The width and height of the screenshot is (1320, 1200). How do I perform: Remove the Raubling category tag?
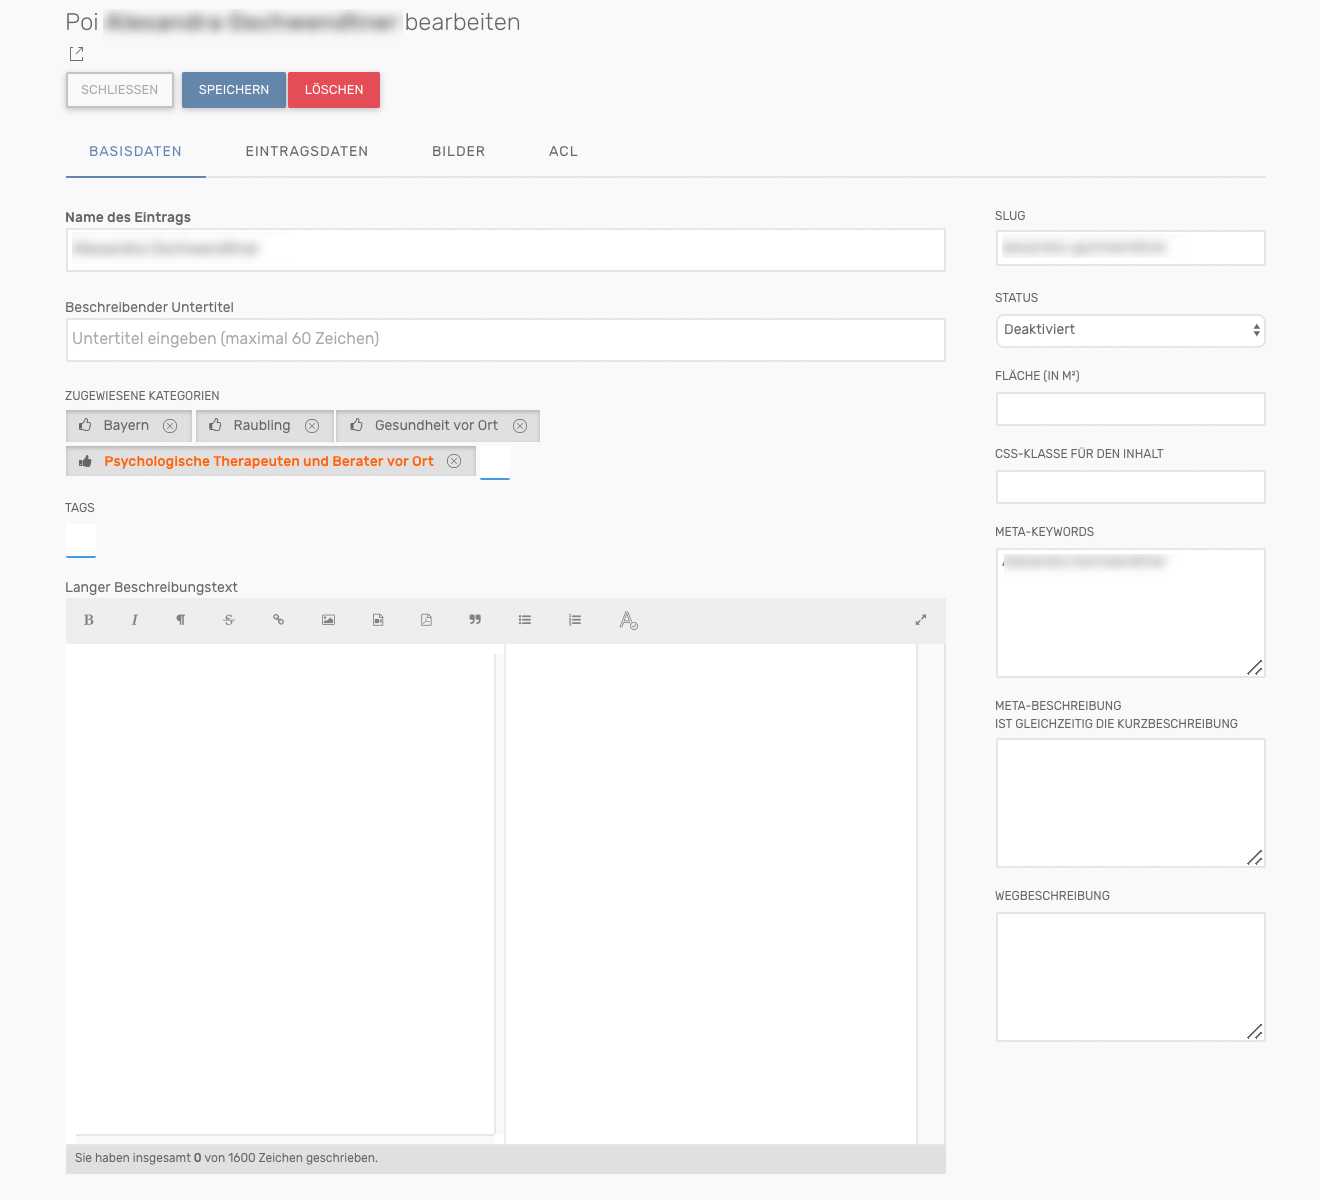312,426
